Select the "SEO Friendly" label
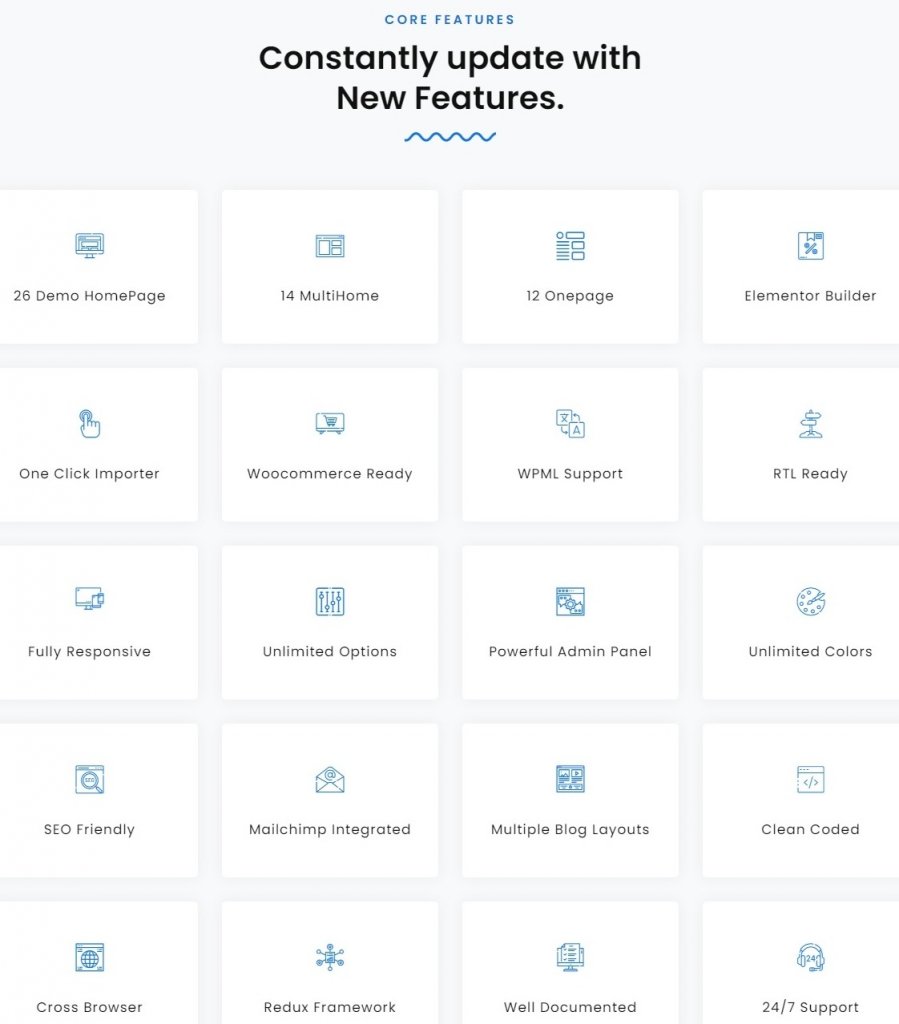This screenshot has width=899, height=1024. tap(89, 829)
